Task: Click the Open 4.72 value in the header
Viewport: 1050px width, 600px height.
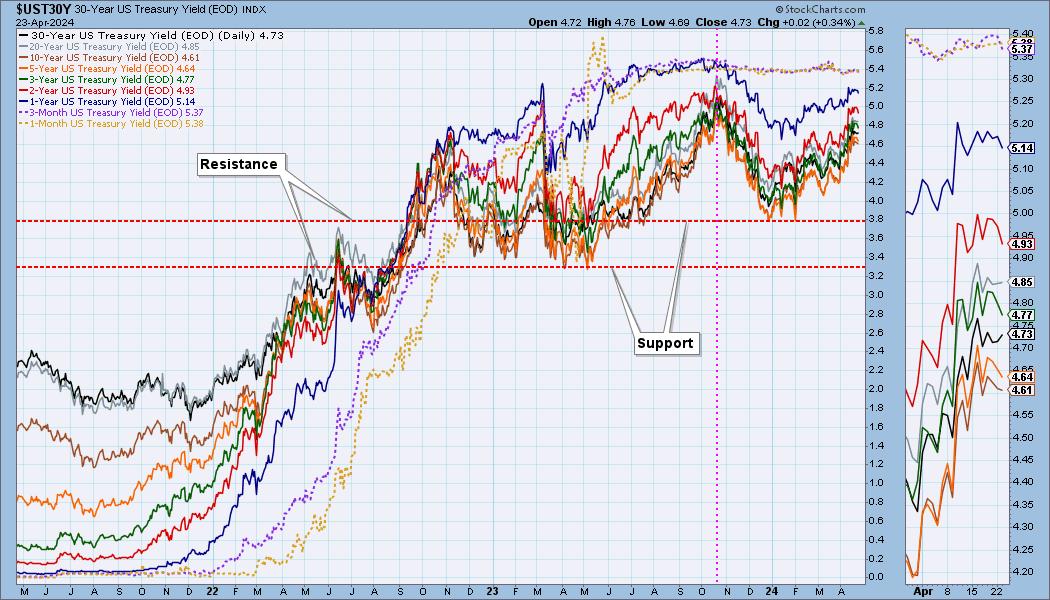Action: coord(555,22)
